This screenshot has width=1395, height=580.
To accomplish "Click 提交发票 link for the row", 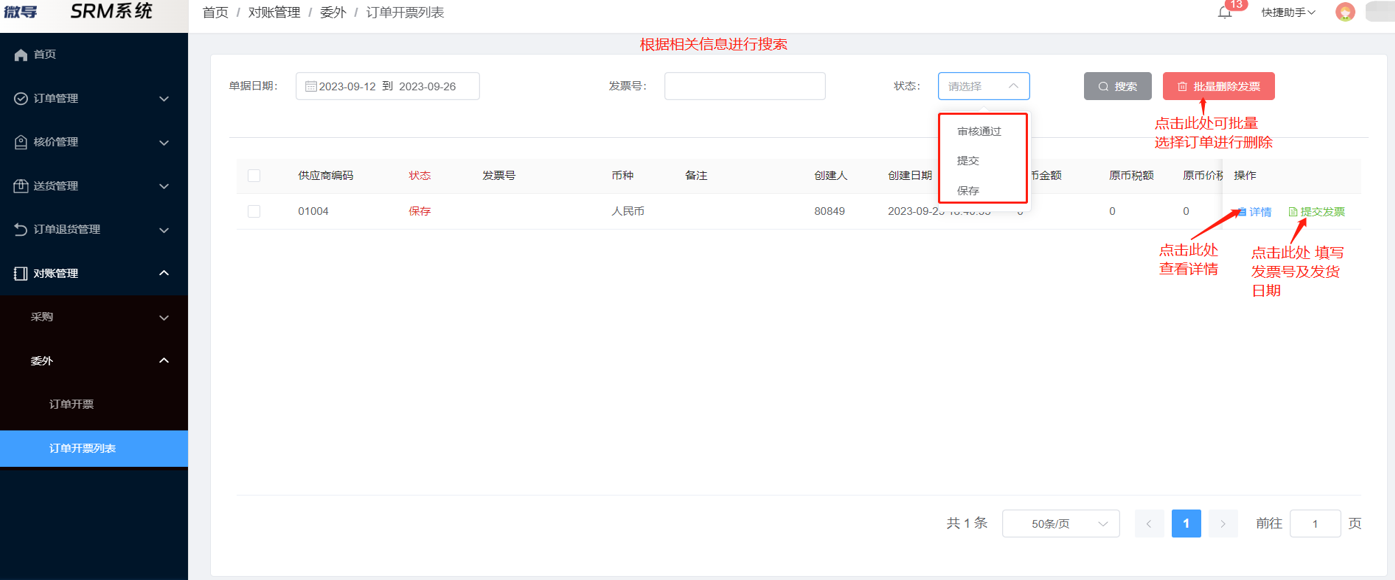I will pos(1317,212).
